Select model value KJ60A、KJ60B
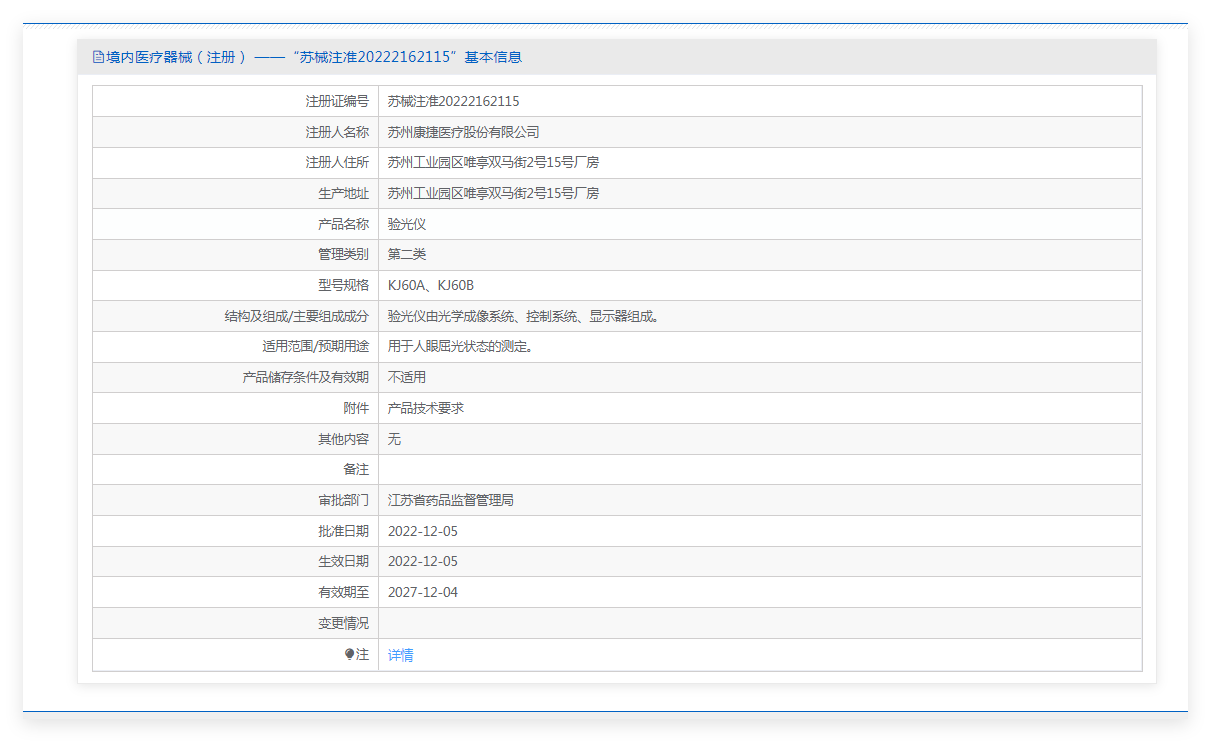Screen dimensions: 1211x742 tap(431, 285)
